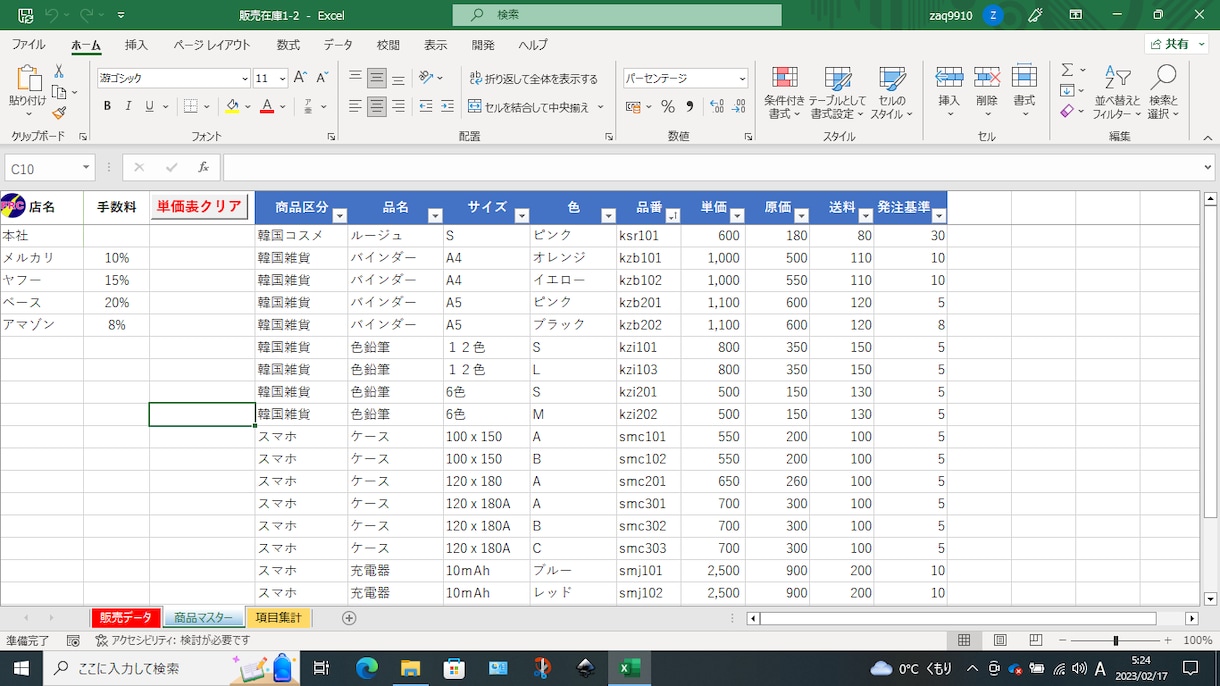Open filter dropdown for 単価 column
This screenshot has width=1220, height=686.
tap(737, 215)
